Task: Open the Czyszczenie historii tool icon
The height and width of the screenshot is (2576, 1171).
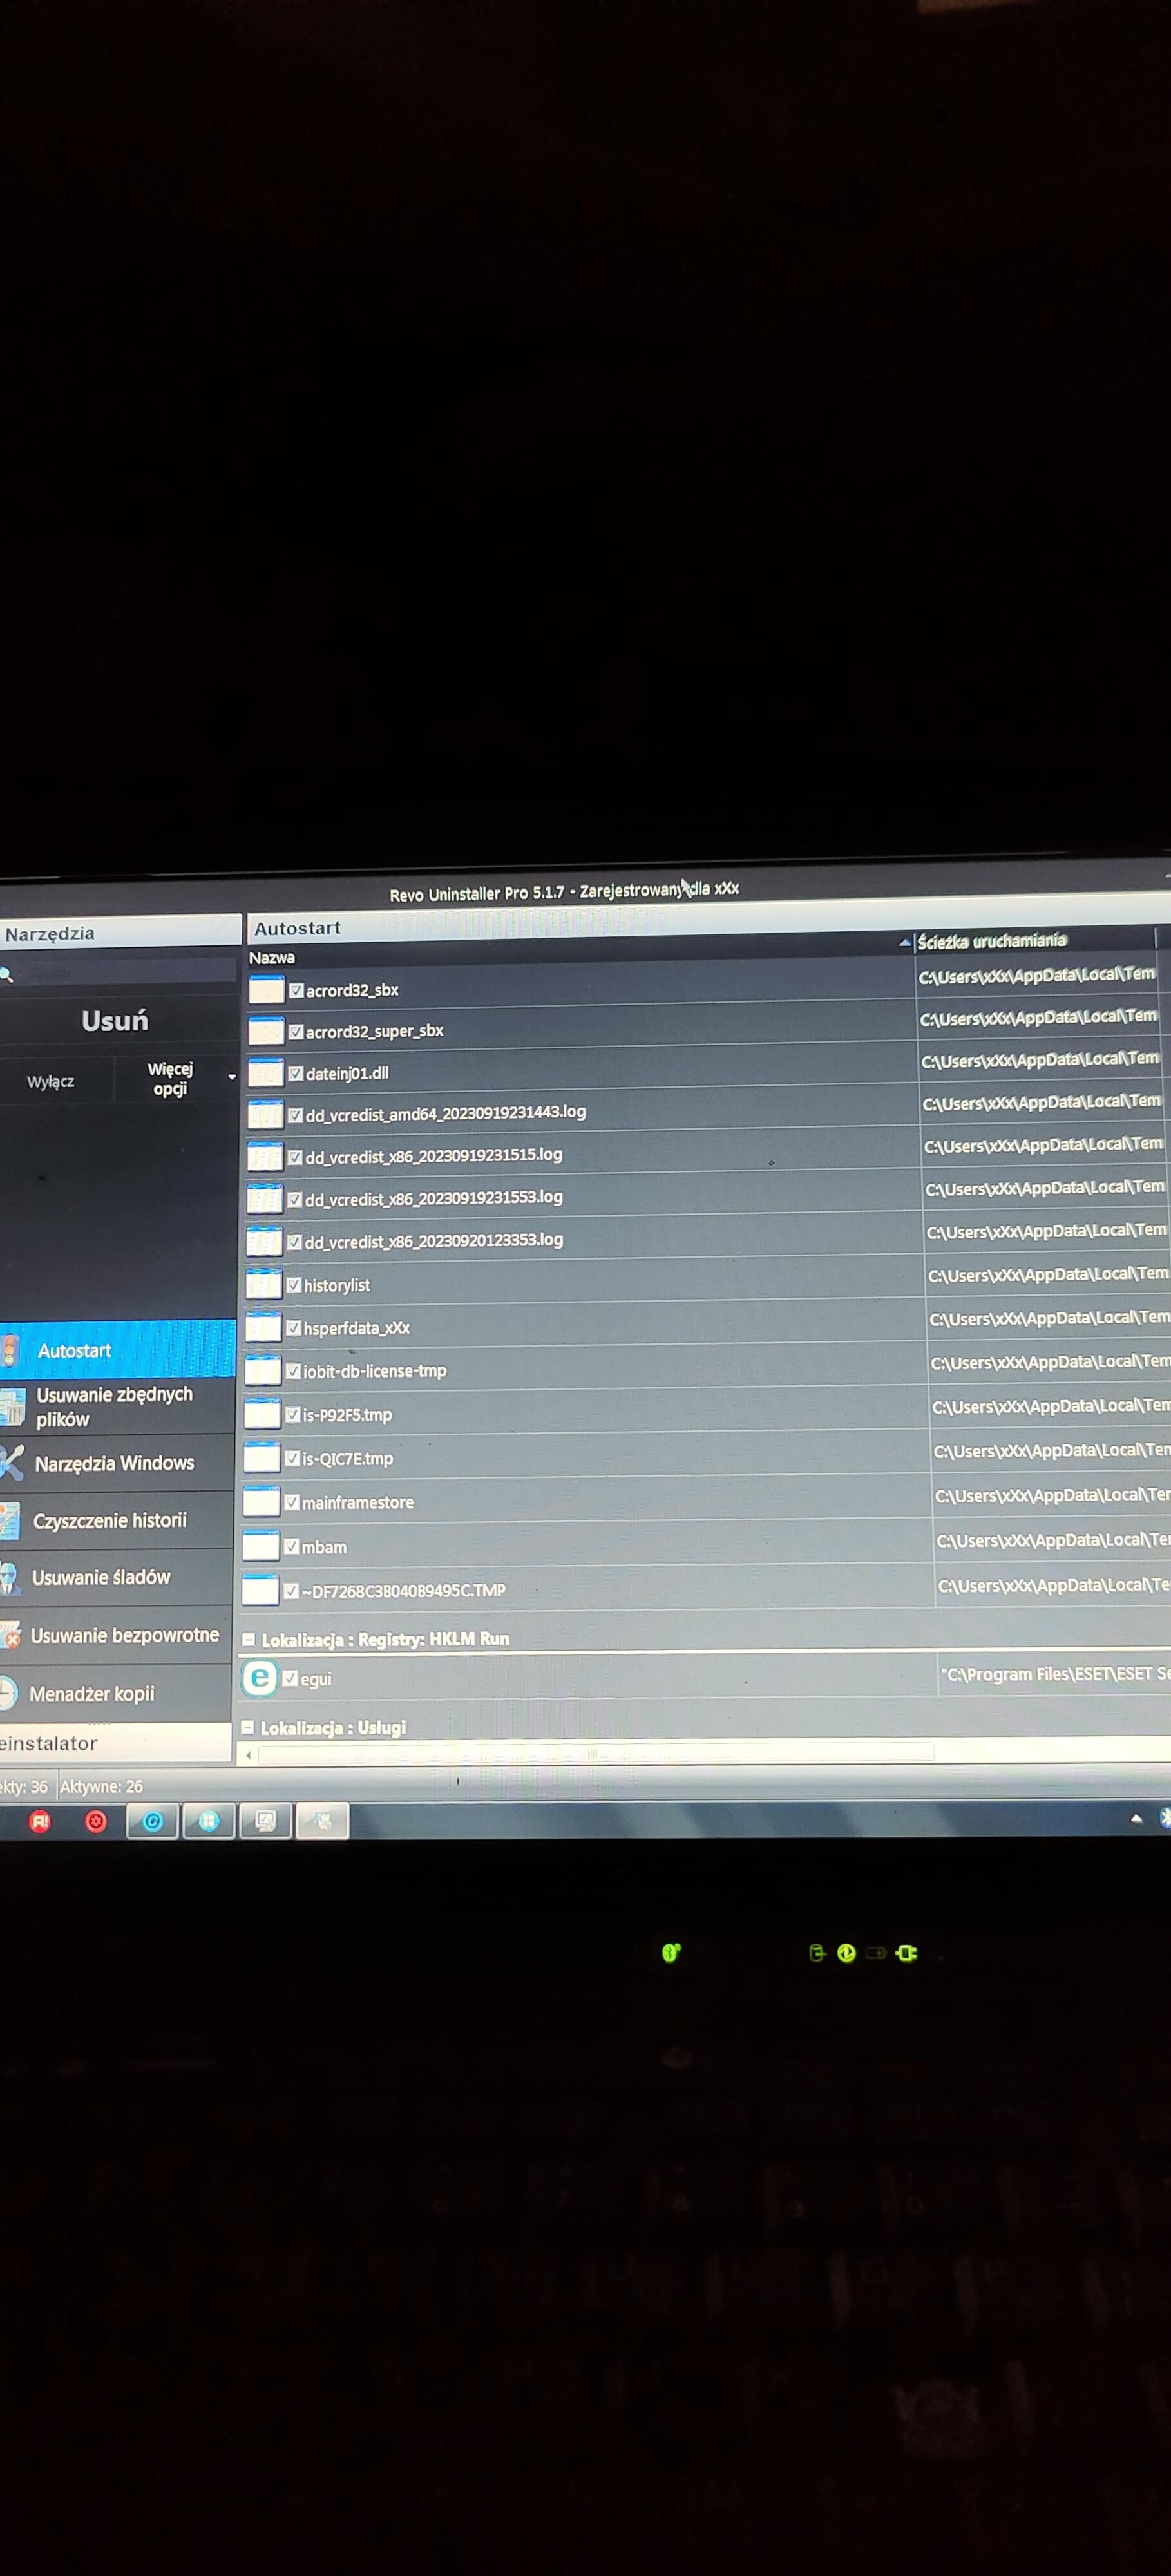Action: coord(9,1521)
